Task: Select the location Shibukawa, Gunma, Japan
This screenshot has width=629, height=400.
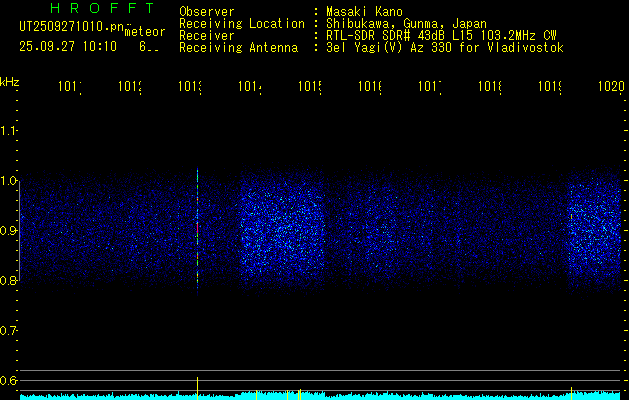Action: [406, 24]
